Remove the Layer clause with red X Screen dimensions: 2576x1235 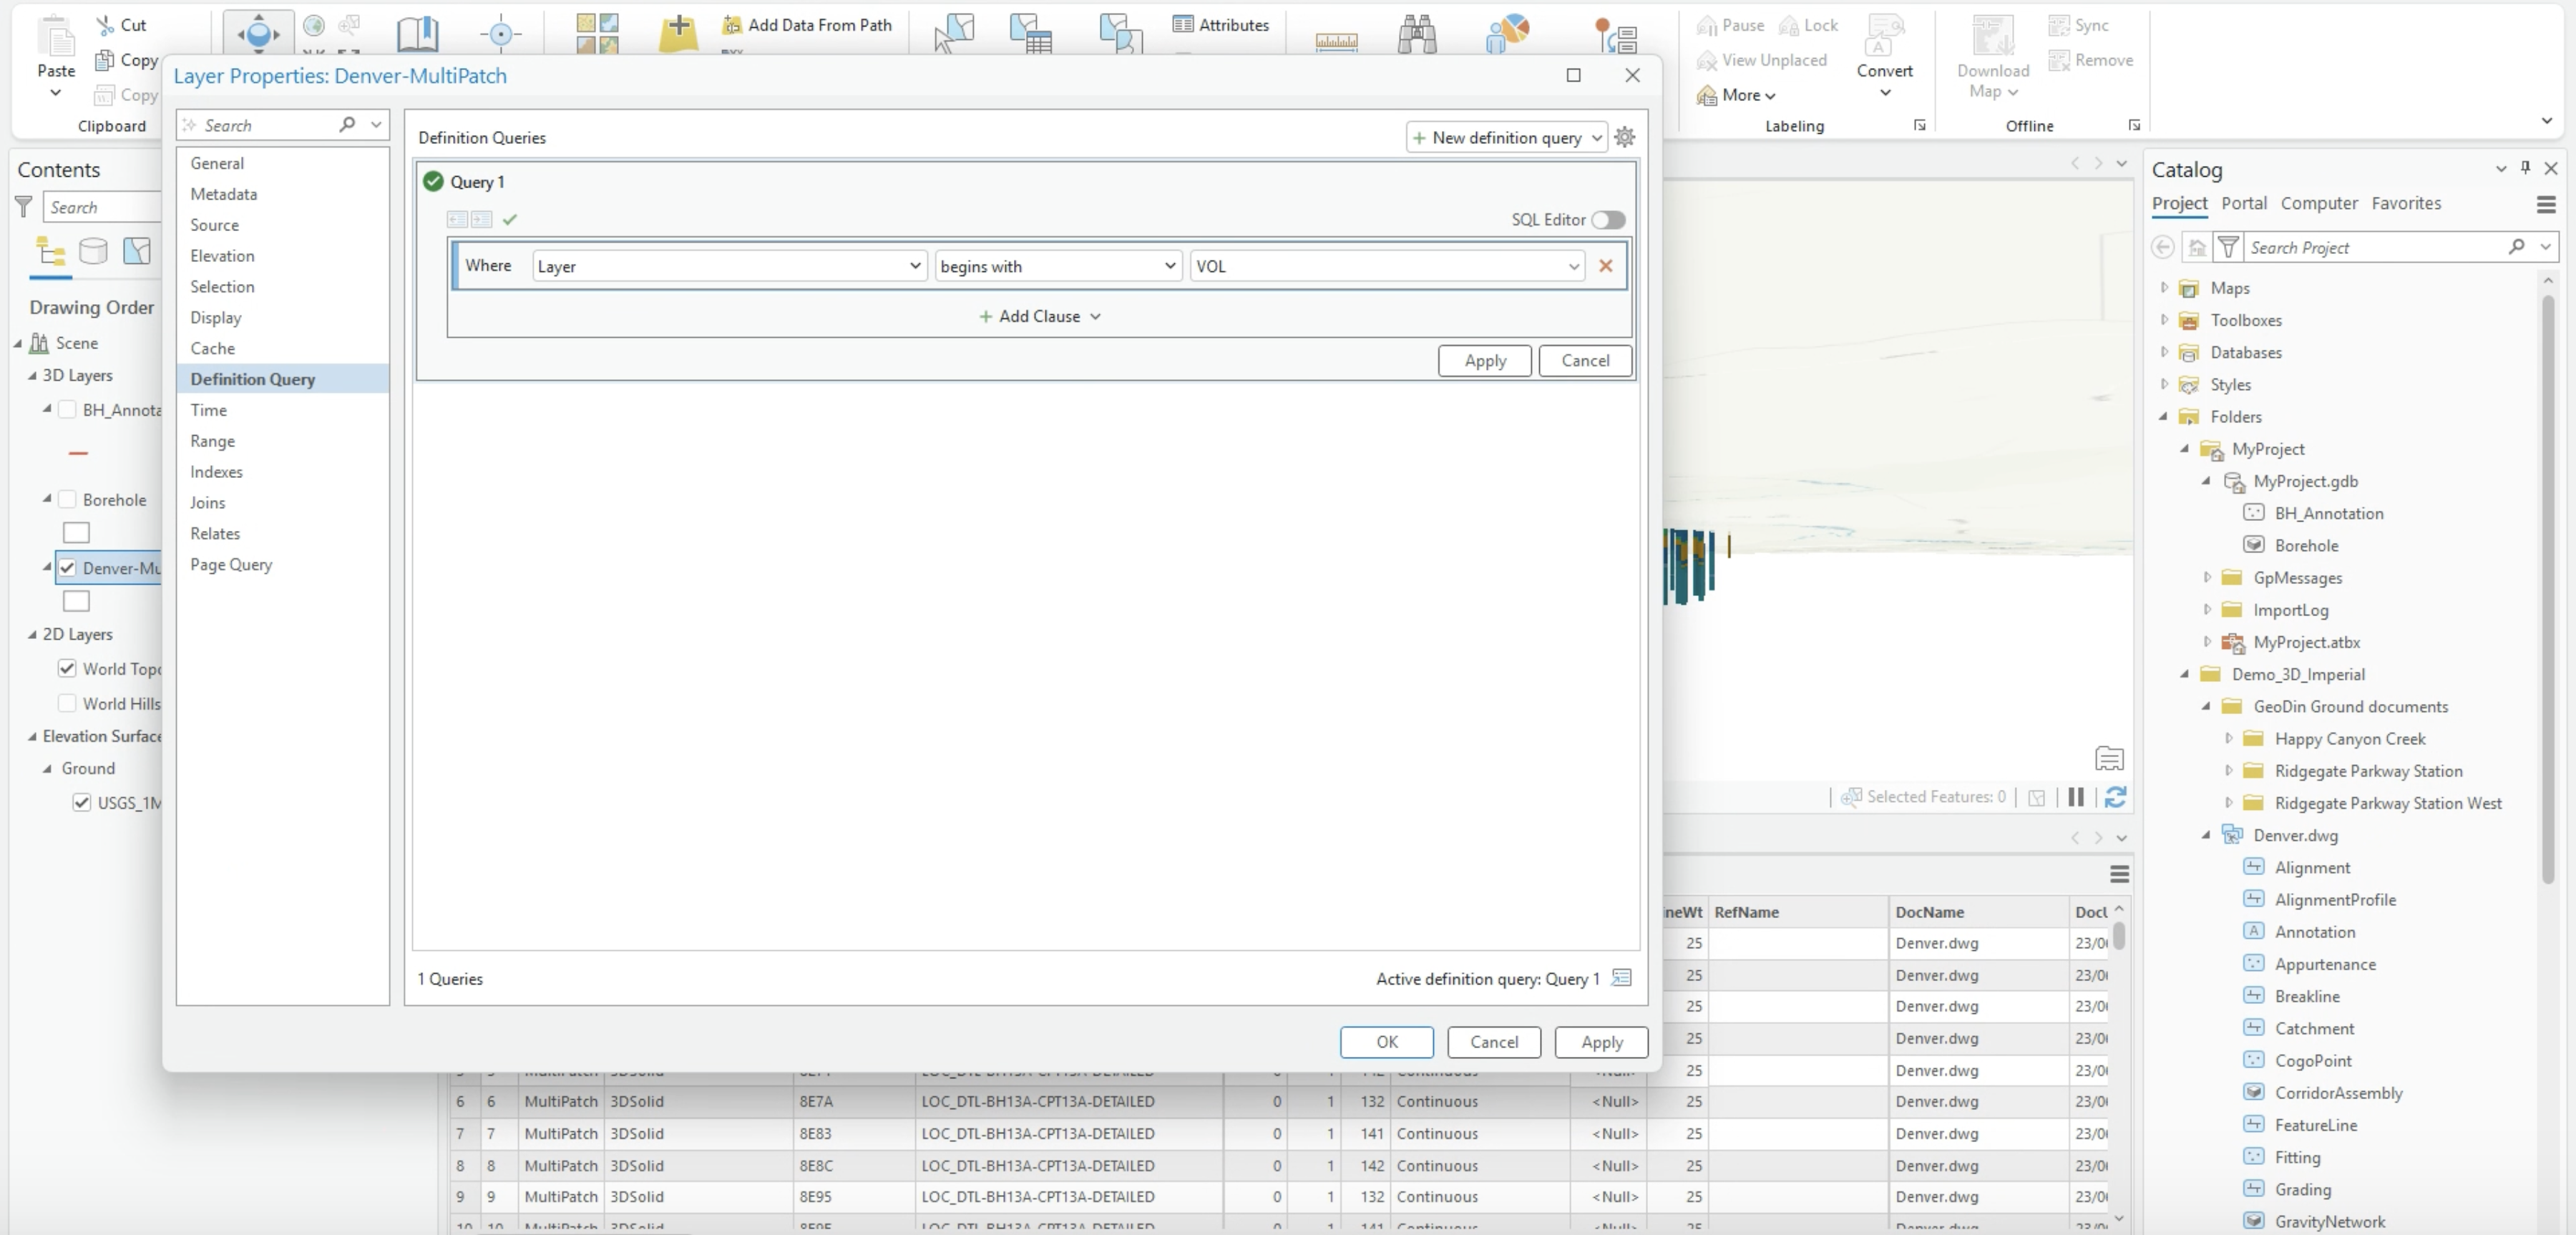click(1606, 266)
